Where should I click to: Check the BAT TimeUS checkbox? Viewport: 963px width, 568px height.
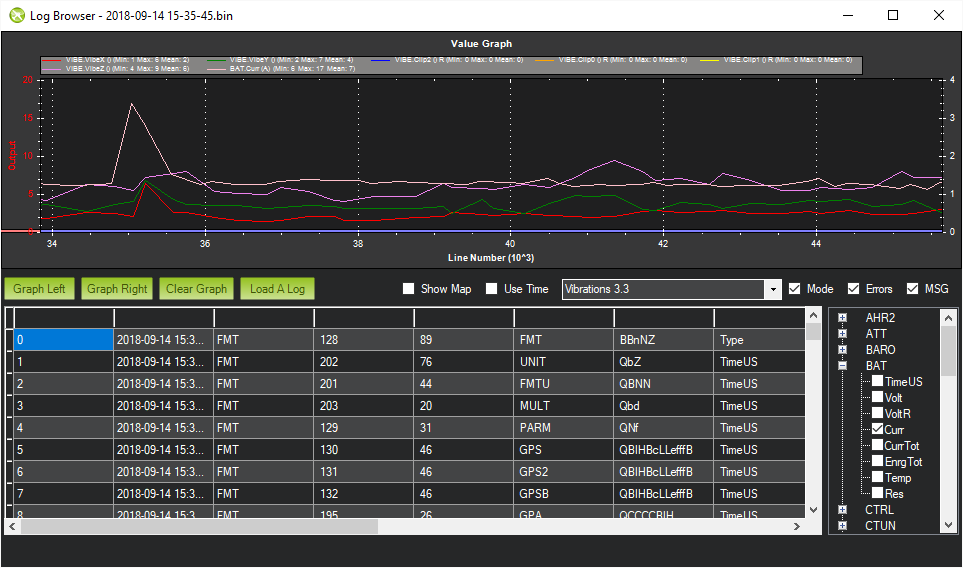pyautogui.click(x=878, y=381)
